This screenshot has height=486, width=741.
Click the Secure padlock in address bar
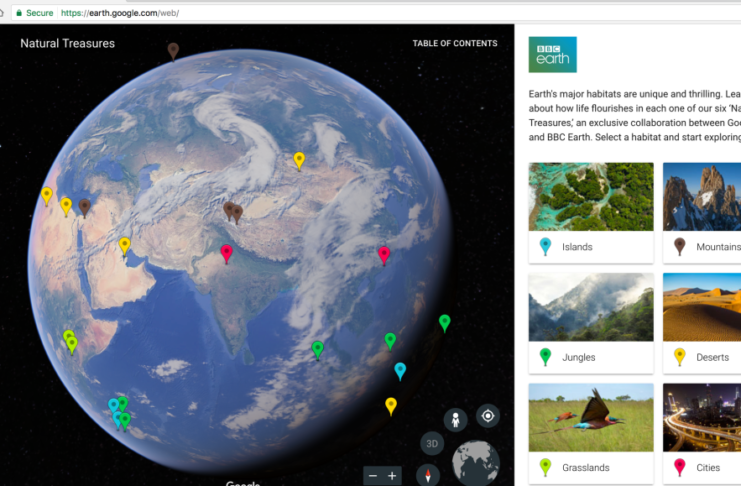point(18,13)
